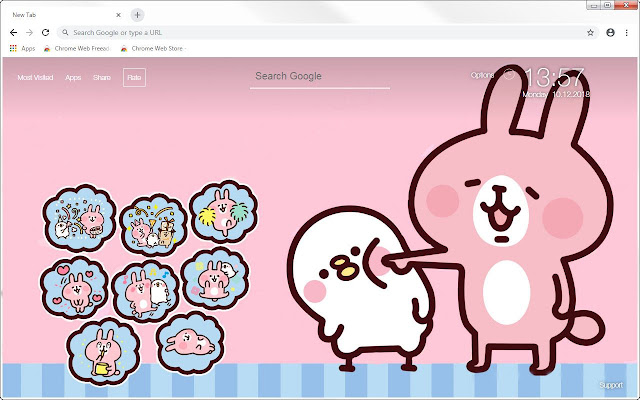Open the Apps bookmarks shortcut
The width and height of the screenshot is (640, 400).
pyautogui.click(x=22, y=49)
